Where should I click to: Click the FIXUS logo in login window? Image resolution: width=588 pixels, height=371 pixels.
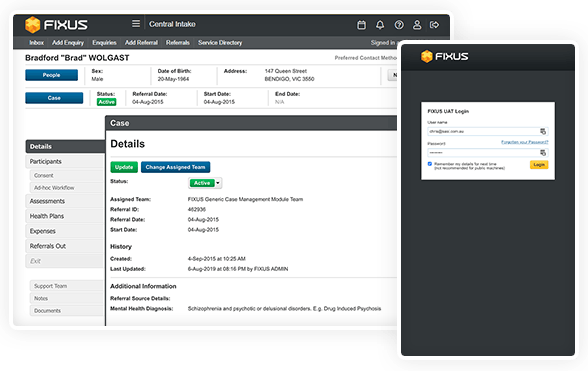444,56
